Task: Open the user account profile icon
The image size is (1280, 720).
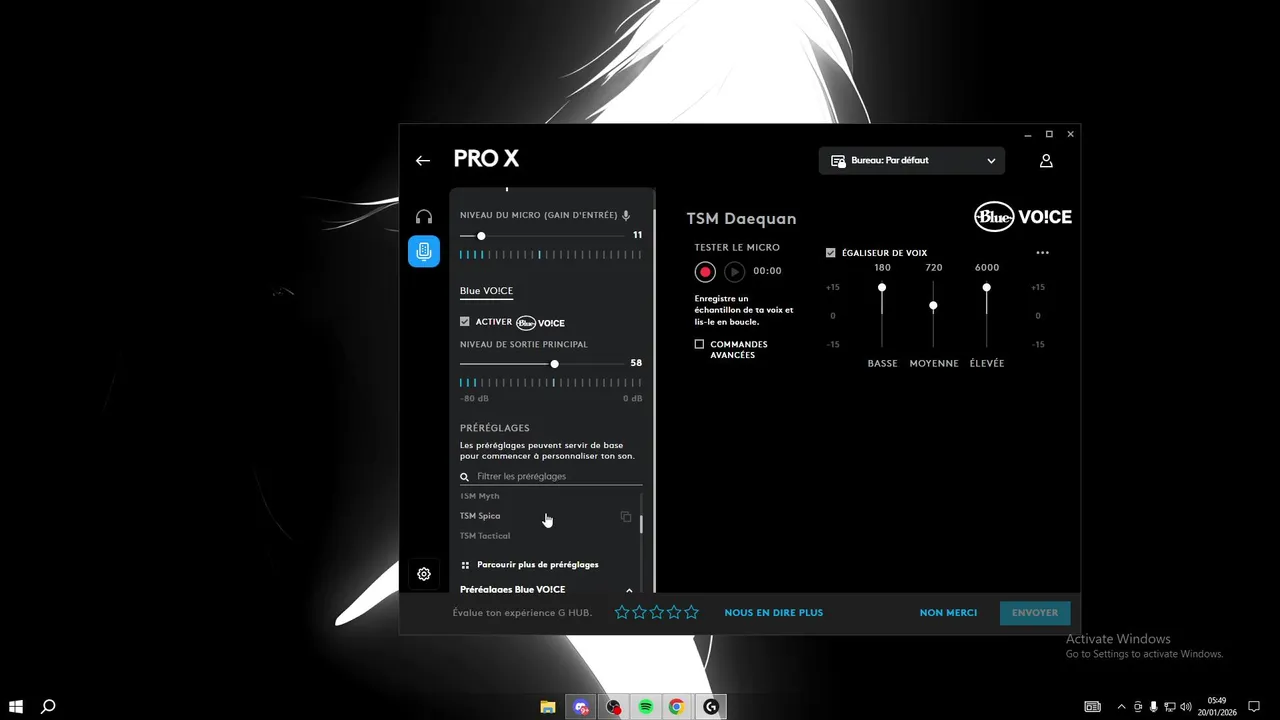Action: [1046, 160]
